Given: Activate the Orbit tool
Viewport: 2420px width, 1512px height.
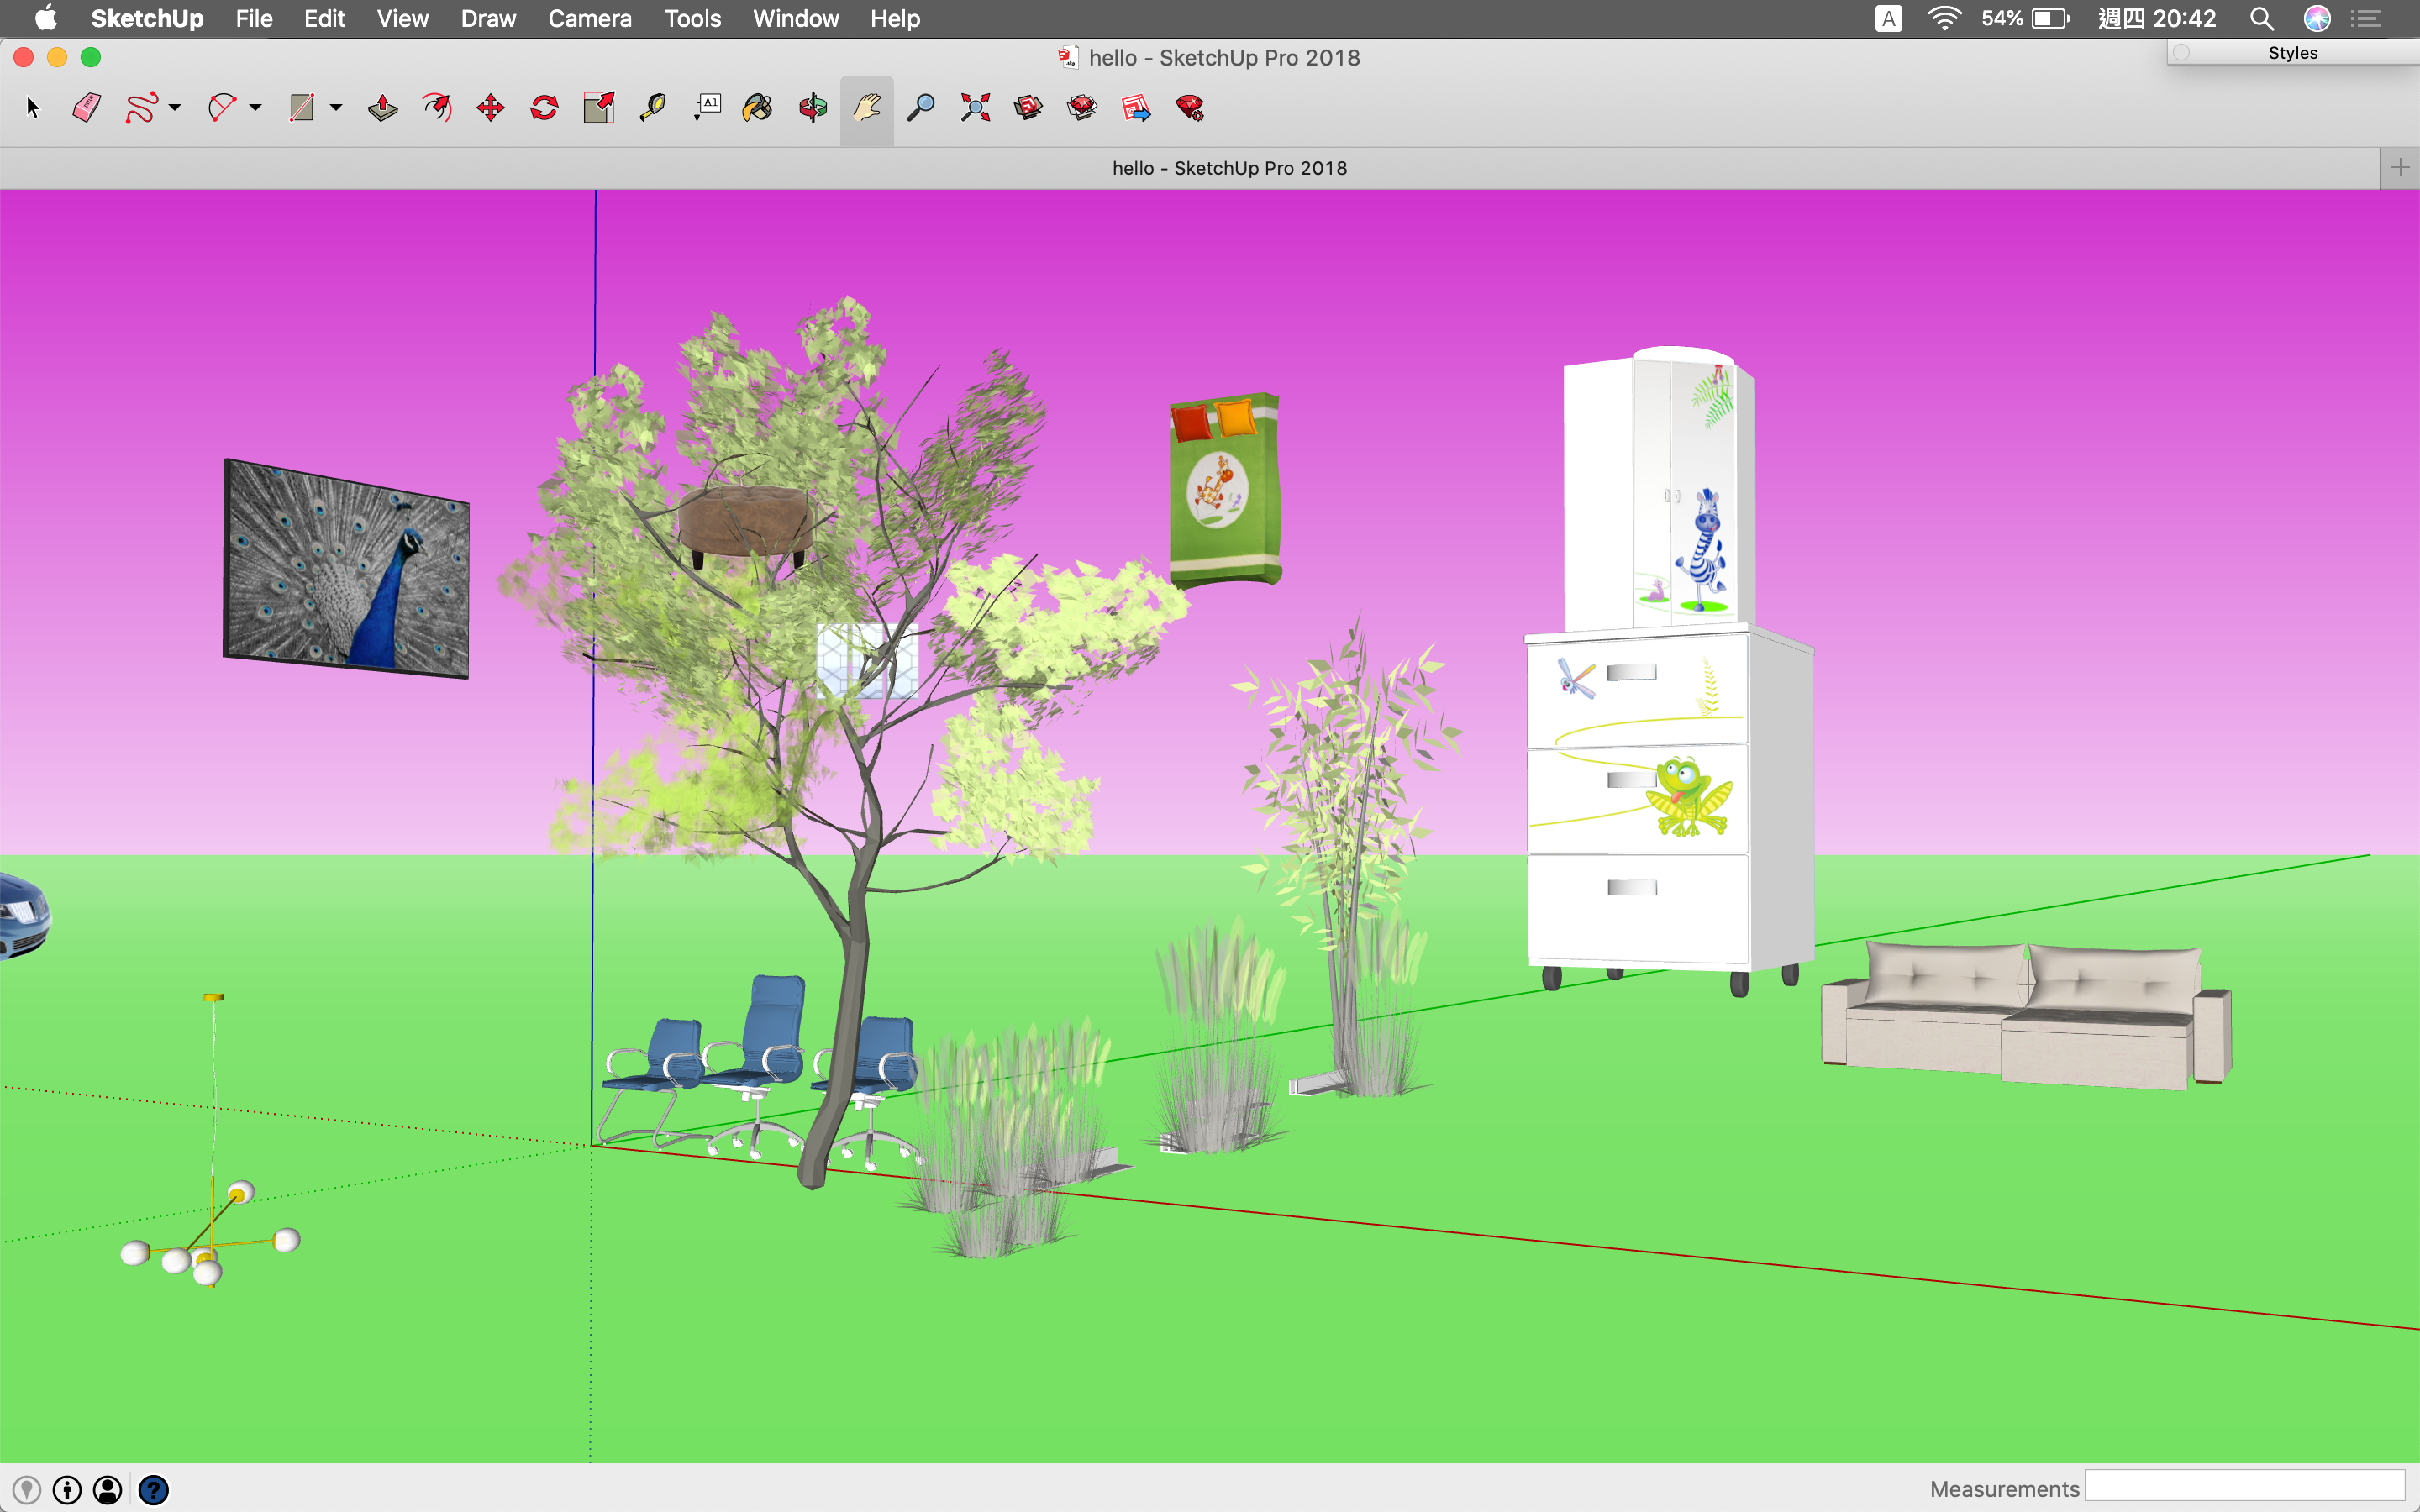Looking at the screenshot, I should tap(812, 108).
